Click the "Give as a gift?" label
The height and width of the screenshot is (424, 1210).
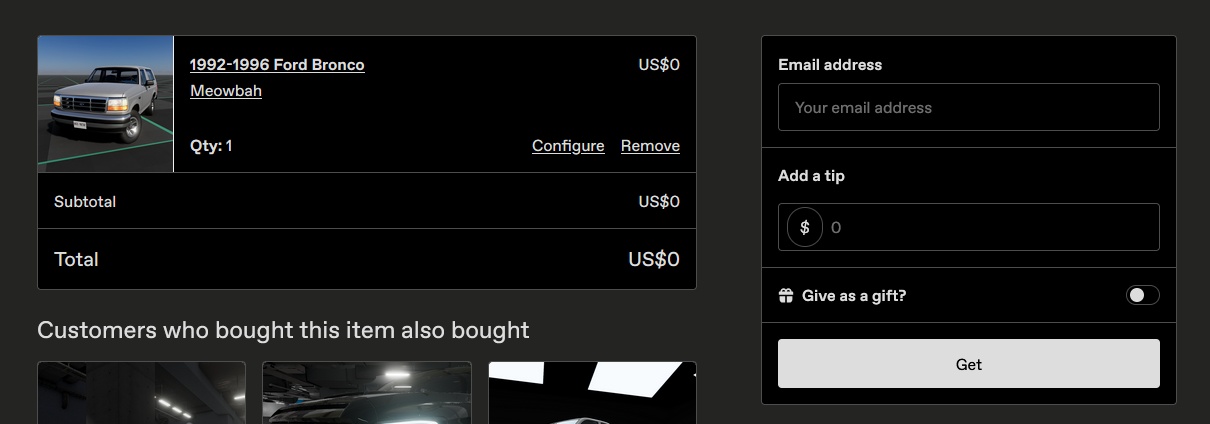click(853, 296)
